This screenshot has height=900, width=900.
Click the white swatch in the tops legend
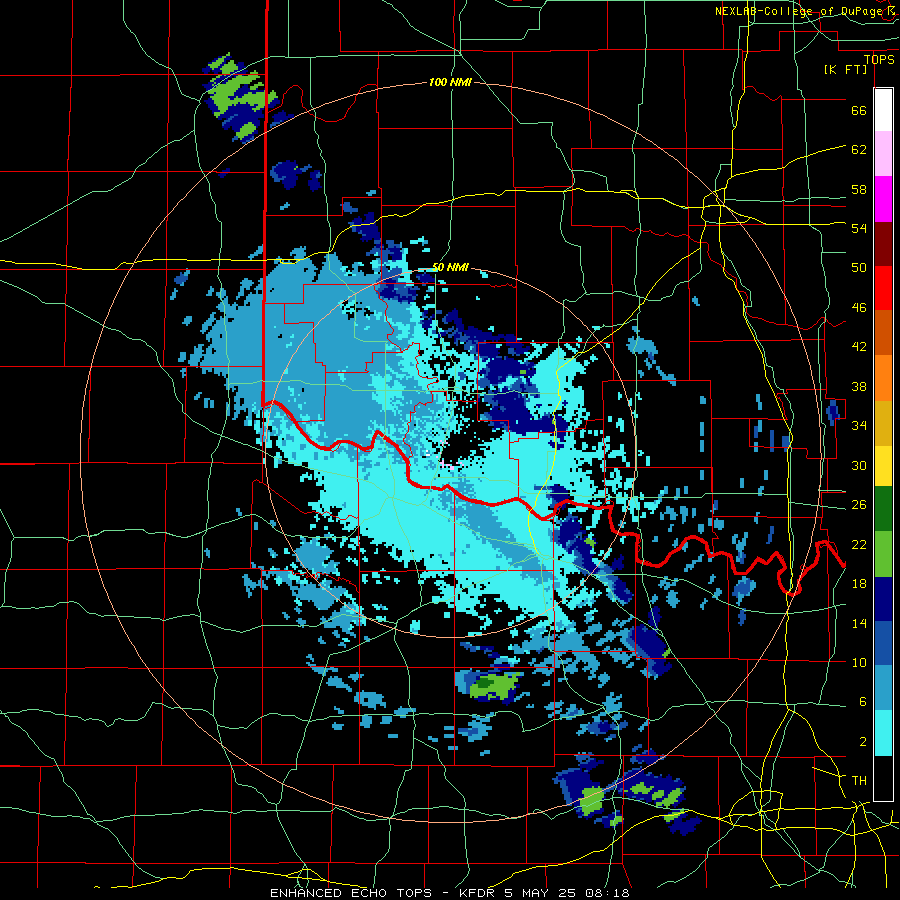[883, 110]
